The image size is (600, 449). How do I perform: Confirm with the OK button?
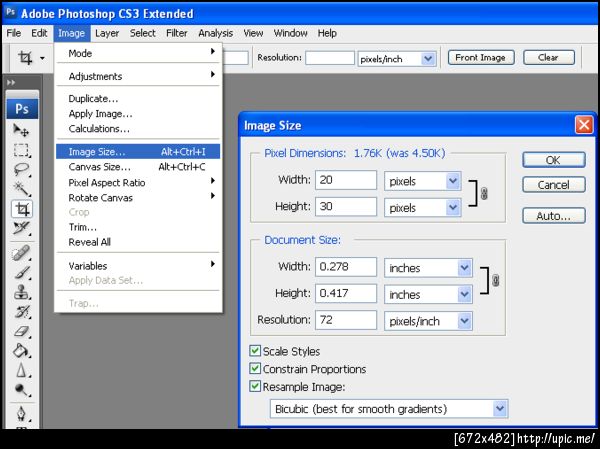[x=554, y=160]
